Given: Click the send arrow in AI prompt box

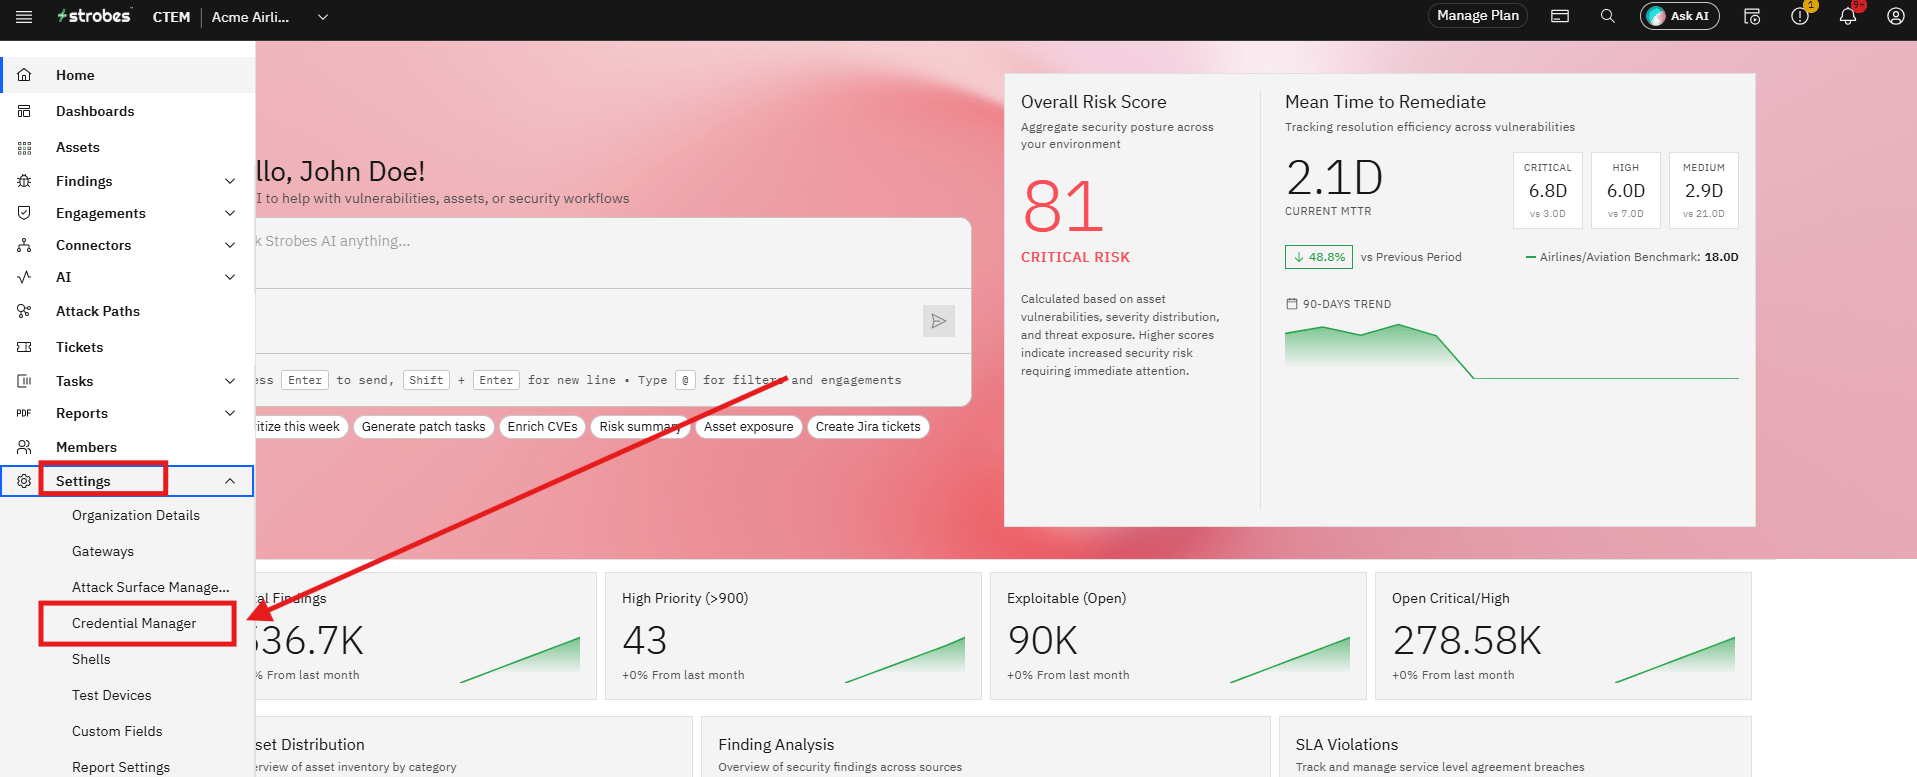Looking at the screenshot, I should point(939,321).
